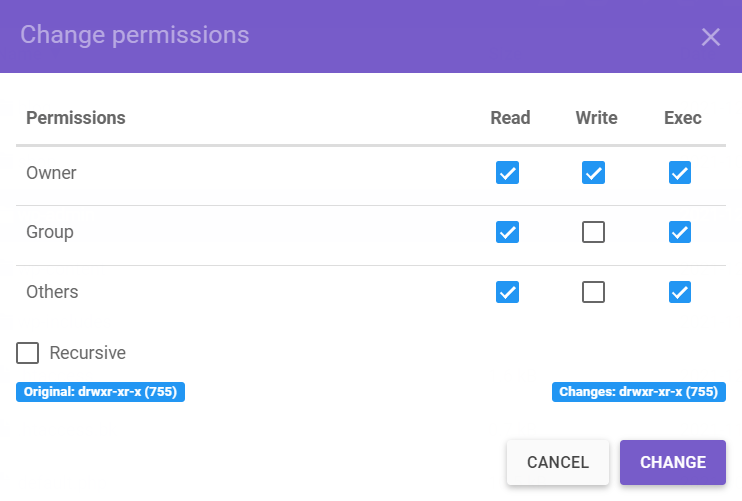Click the Original drwxr-xr-x (755) badge

[x=100, y=392]
